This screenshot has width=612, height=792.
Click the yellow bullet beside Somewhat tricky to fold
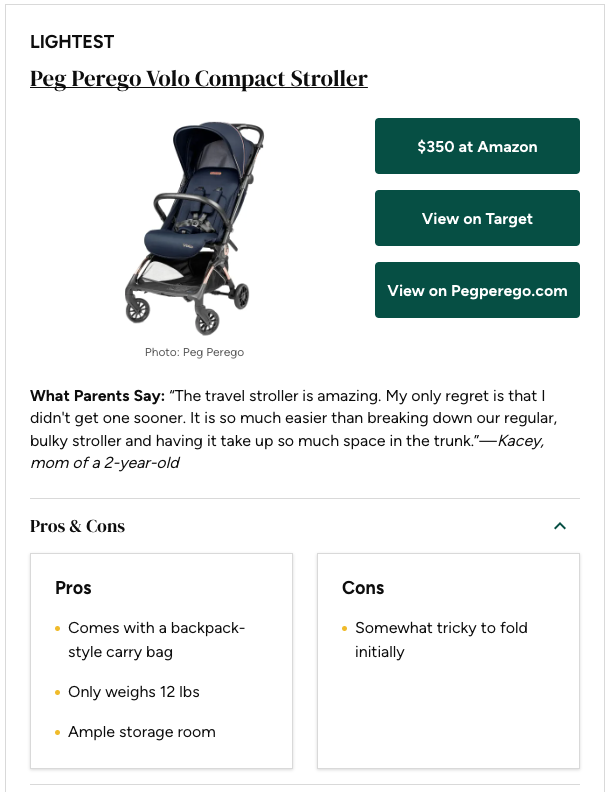[345, 628]
